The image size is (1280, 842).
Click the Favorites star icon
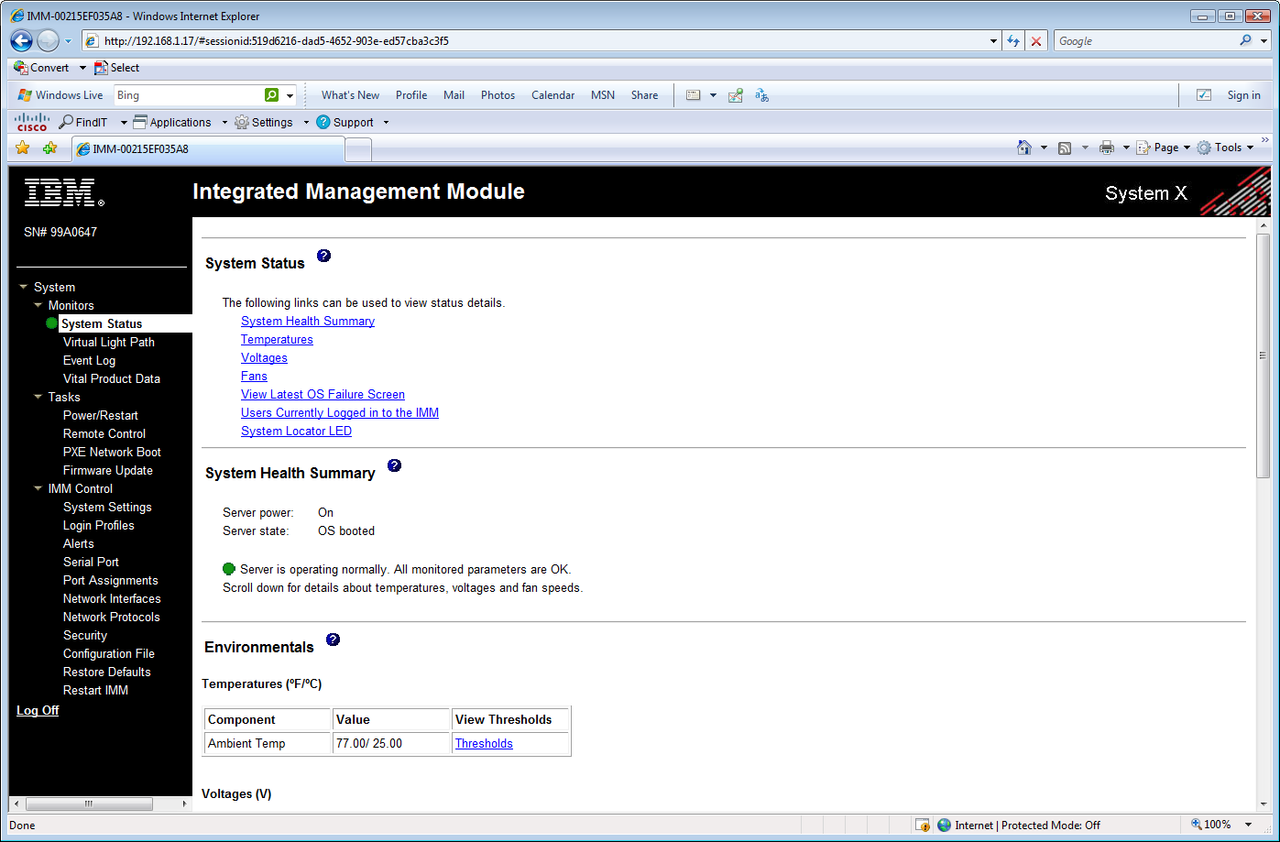[x=22, y=148]
